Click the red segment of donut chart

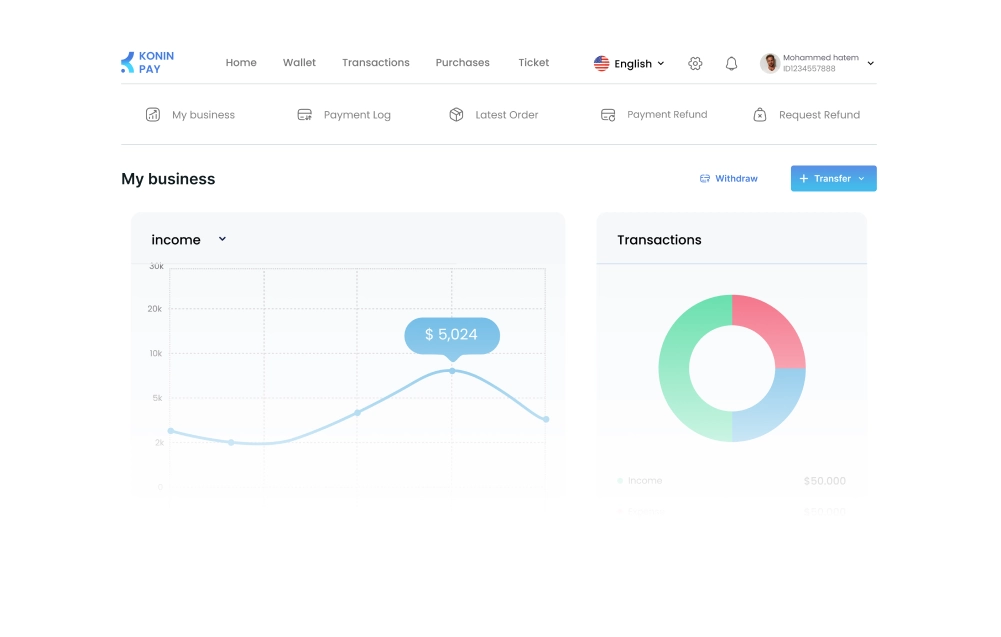pos(772,326)
